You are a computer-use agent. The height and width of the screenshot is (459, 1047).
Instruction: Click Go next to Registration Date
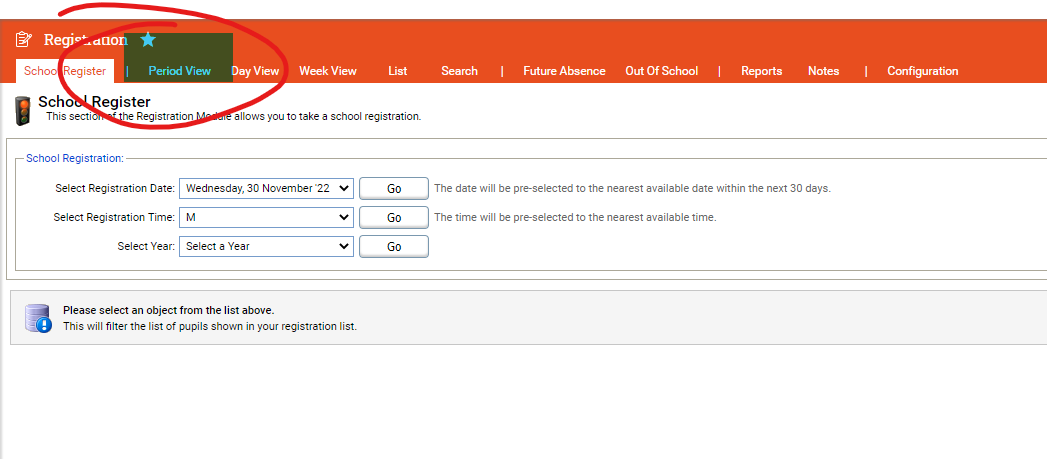[x=394, y=188]
